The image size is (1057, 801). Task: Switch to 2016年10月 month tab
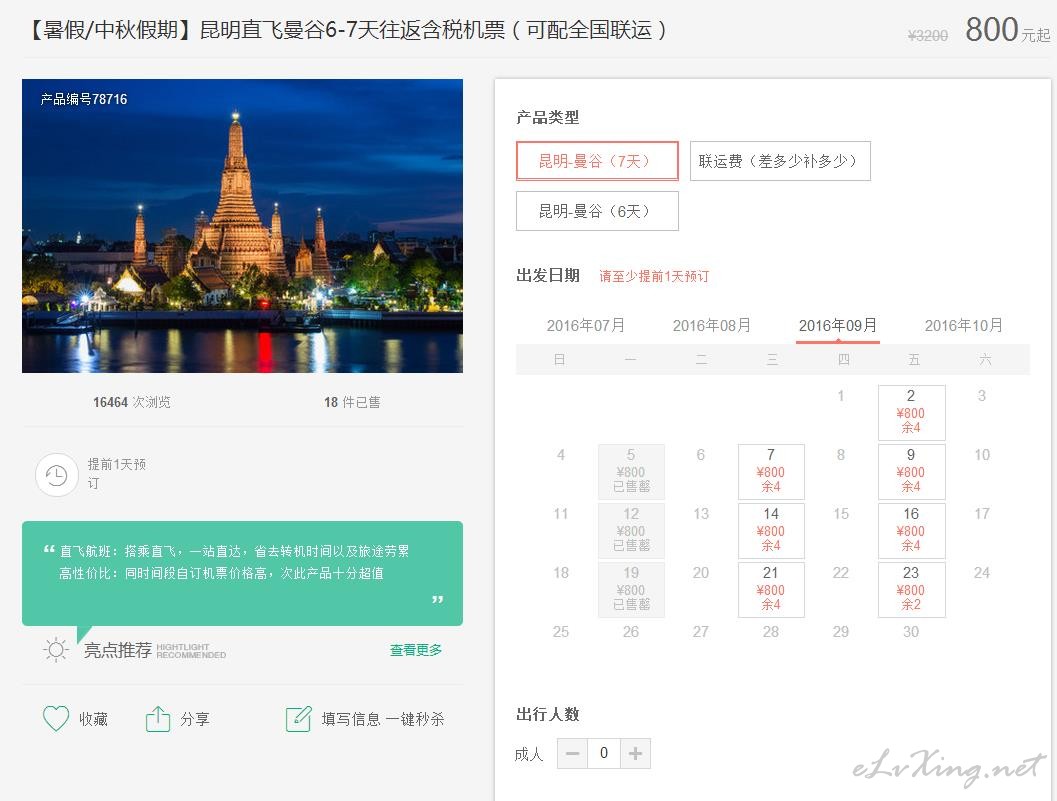tap(963, 326)
